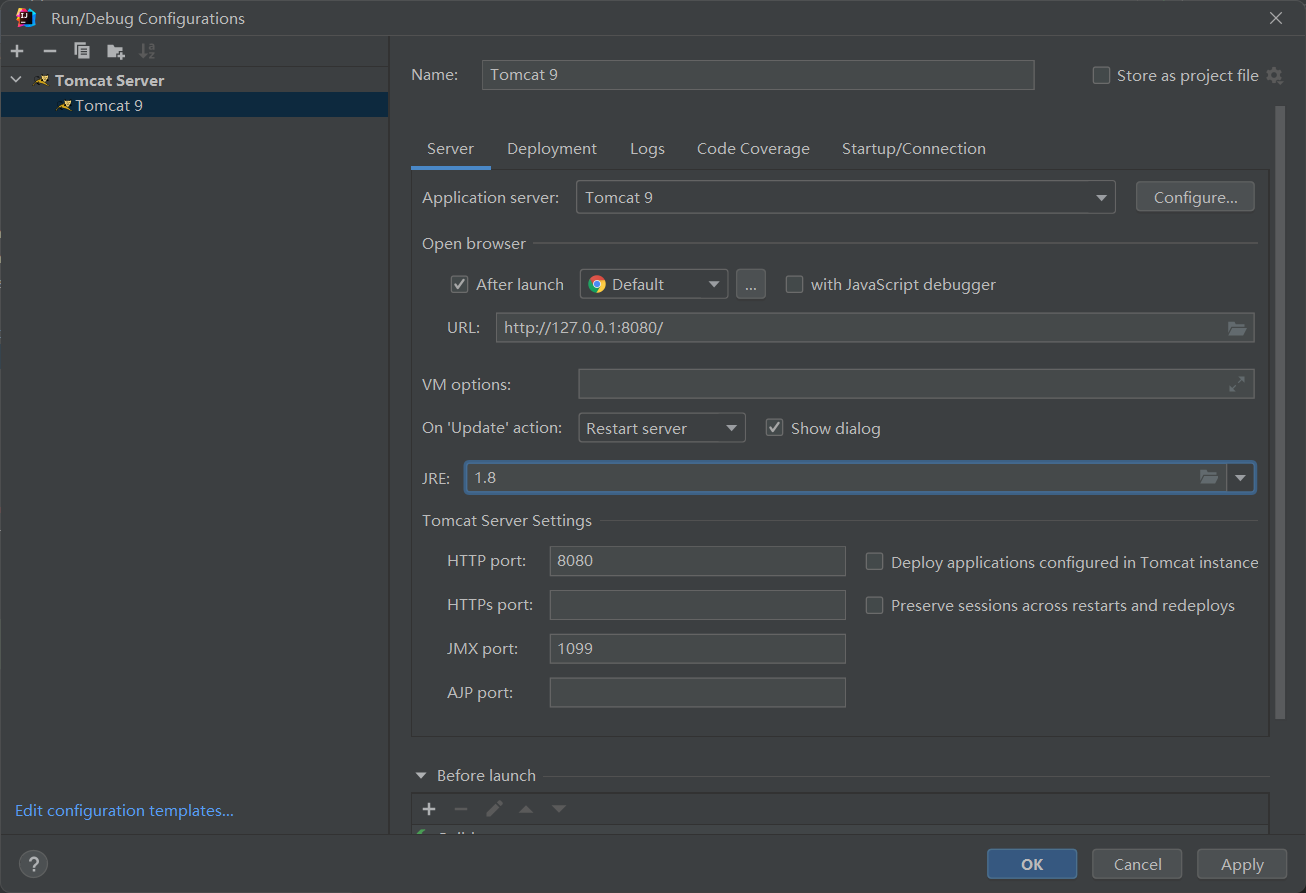Viewport: 1306px width, 893px height.
Task: Enable with JavaScript debugger checkbox
Action: (x=794, y=285)
